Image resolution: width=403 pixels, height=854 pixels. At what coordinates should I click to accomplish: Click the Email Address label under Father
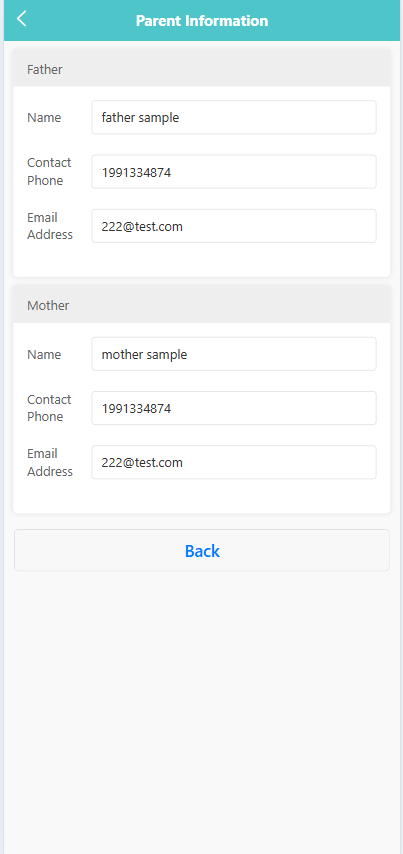pos(50,226)
